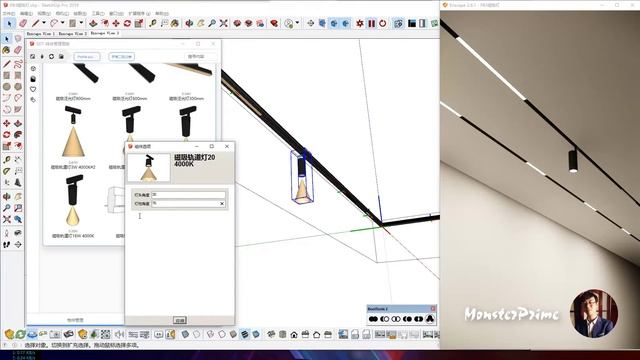Screen dimensions: 640x360
Task: Click the first outlined button in library panel header
Action: coord(87,57)
